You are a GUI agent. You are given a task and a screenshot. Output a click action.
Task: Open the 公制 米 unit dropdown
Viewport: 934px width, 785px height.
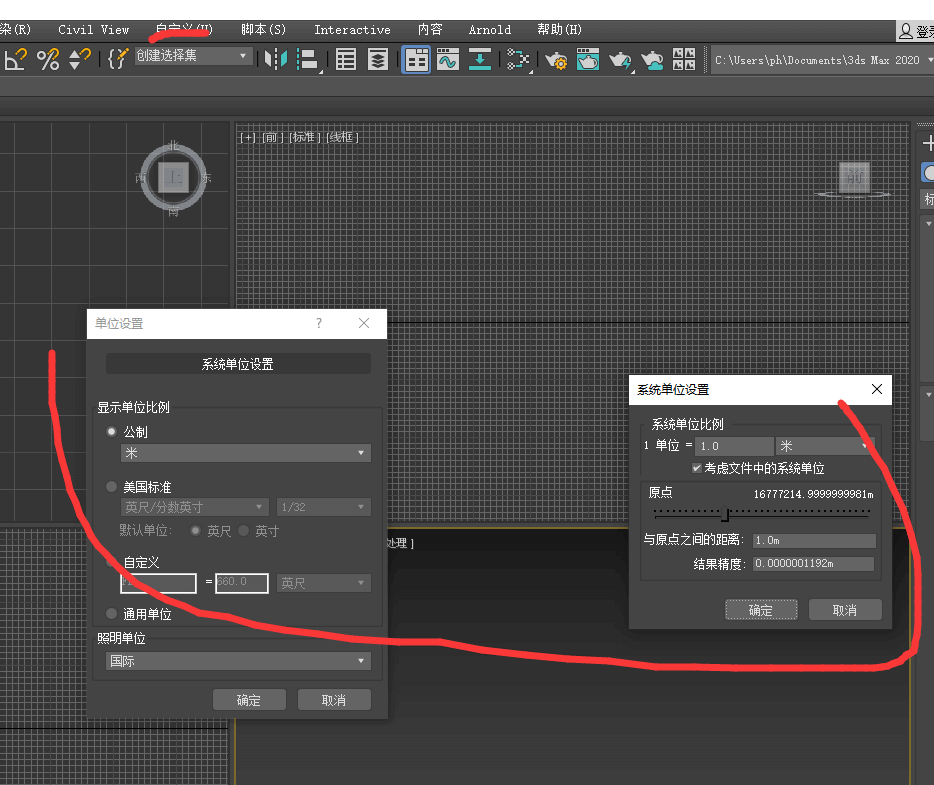click(245, 453)
